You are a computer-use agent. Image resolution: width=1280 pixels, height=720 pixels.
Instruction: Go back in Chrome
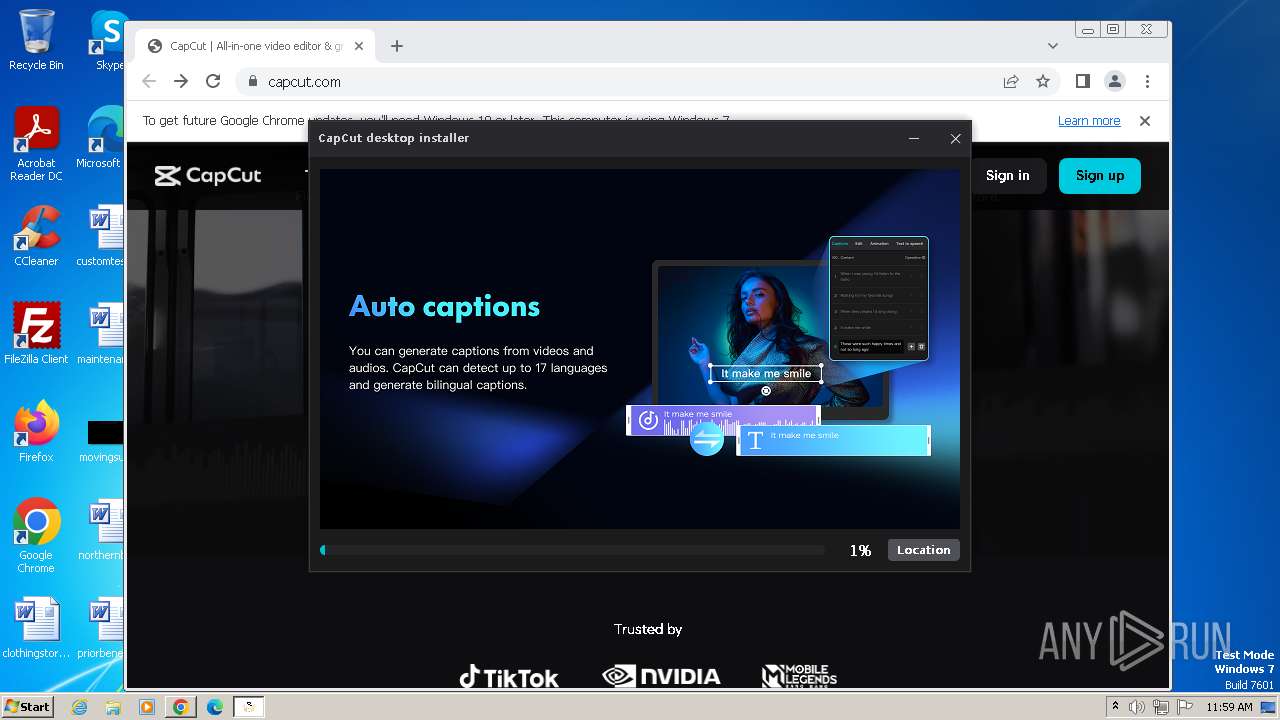pos(149,82)
